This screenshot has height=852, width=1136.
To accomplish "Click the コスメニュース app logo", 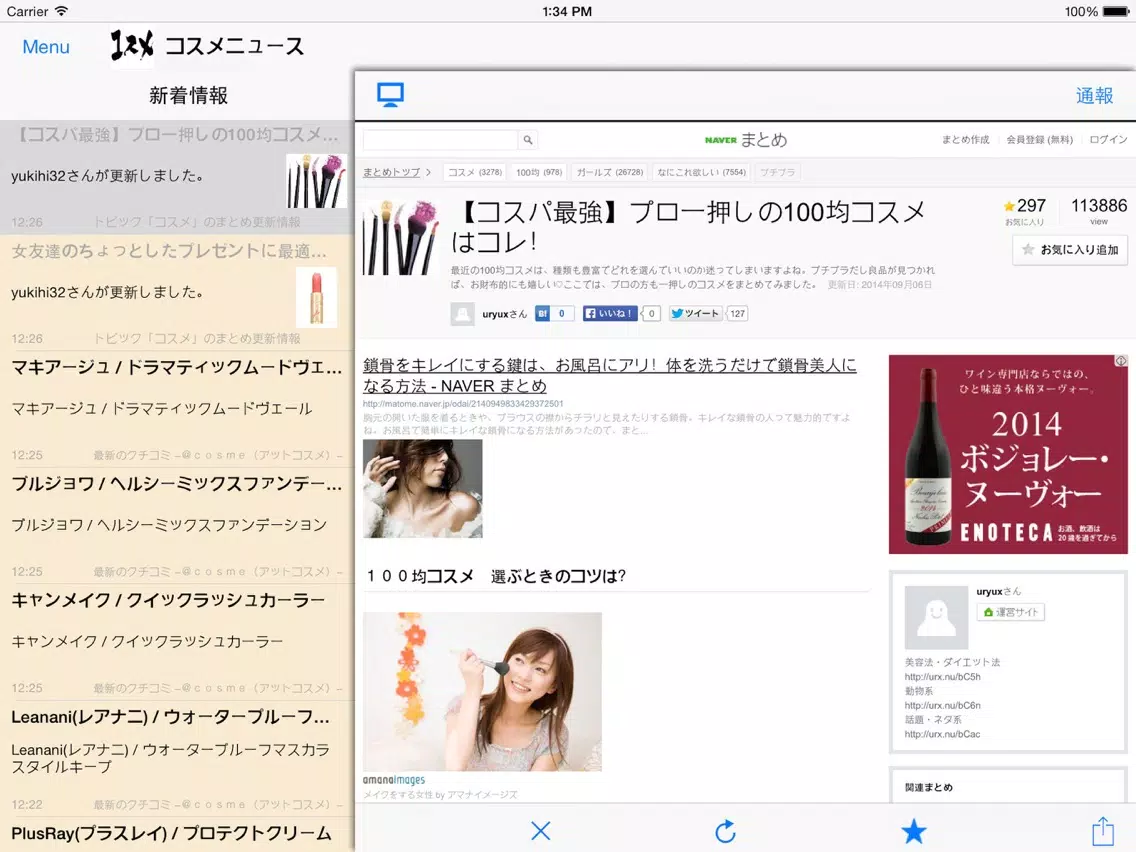I will [x=132, y=46].
